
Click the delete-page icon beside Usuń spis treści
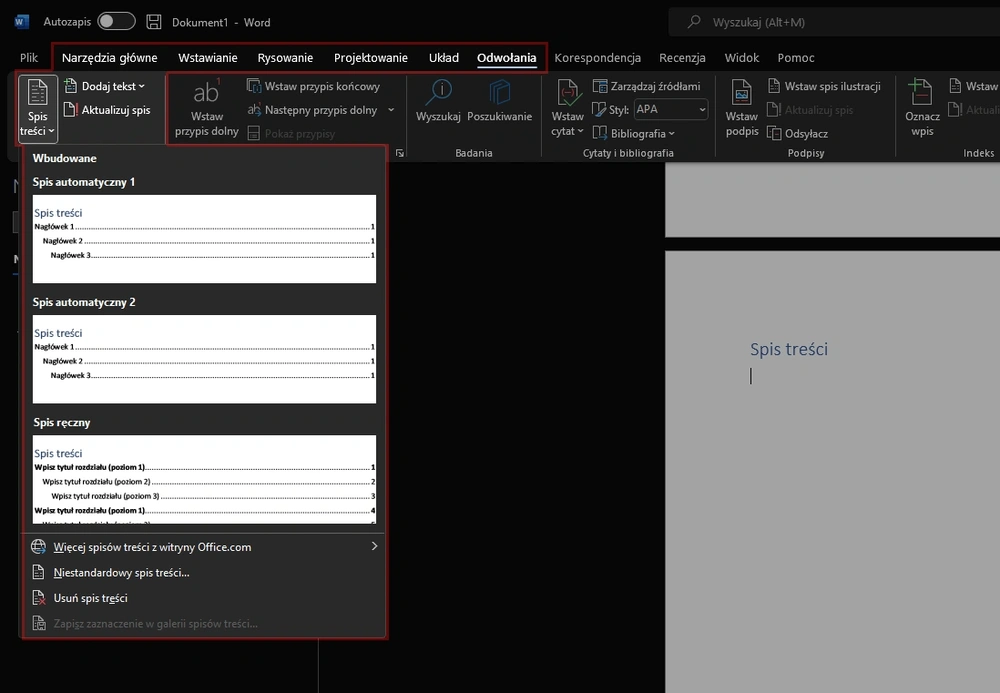pyautogui.click(x=39, y=598)
